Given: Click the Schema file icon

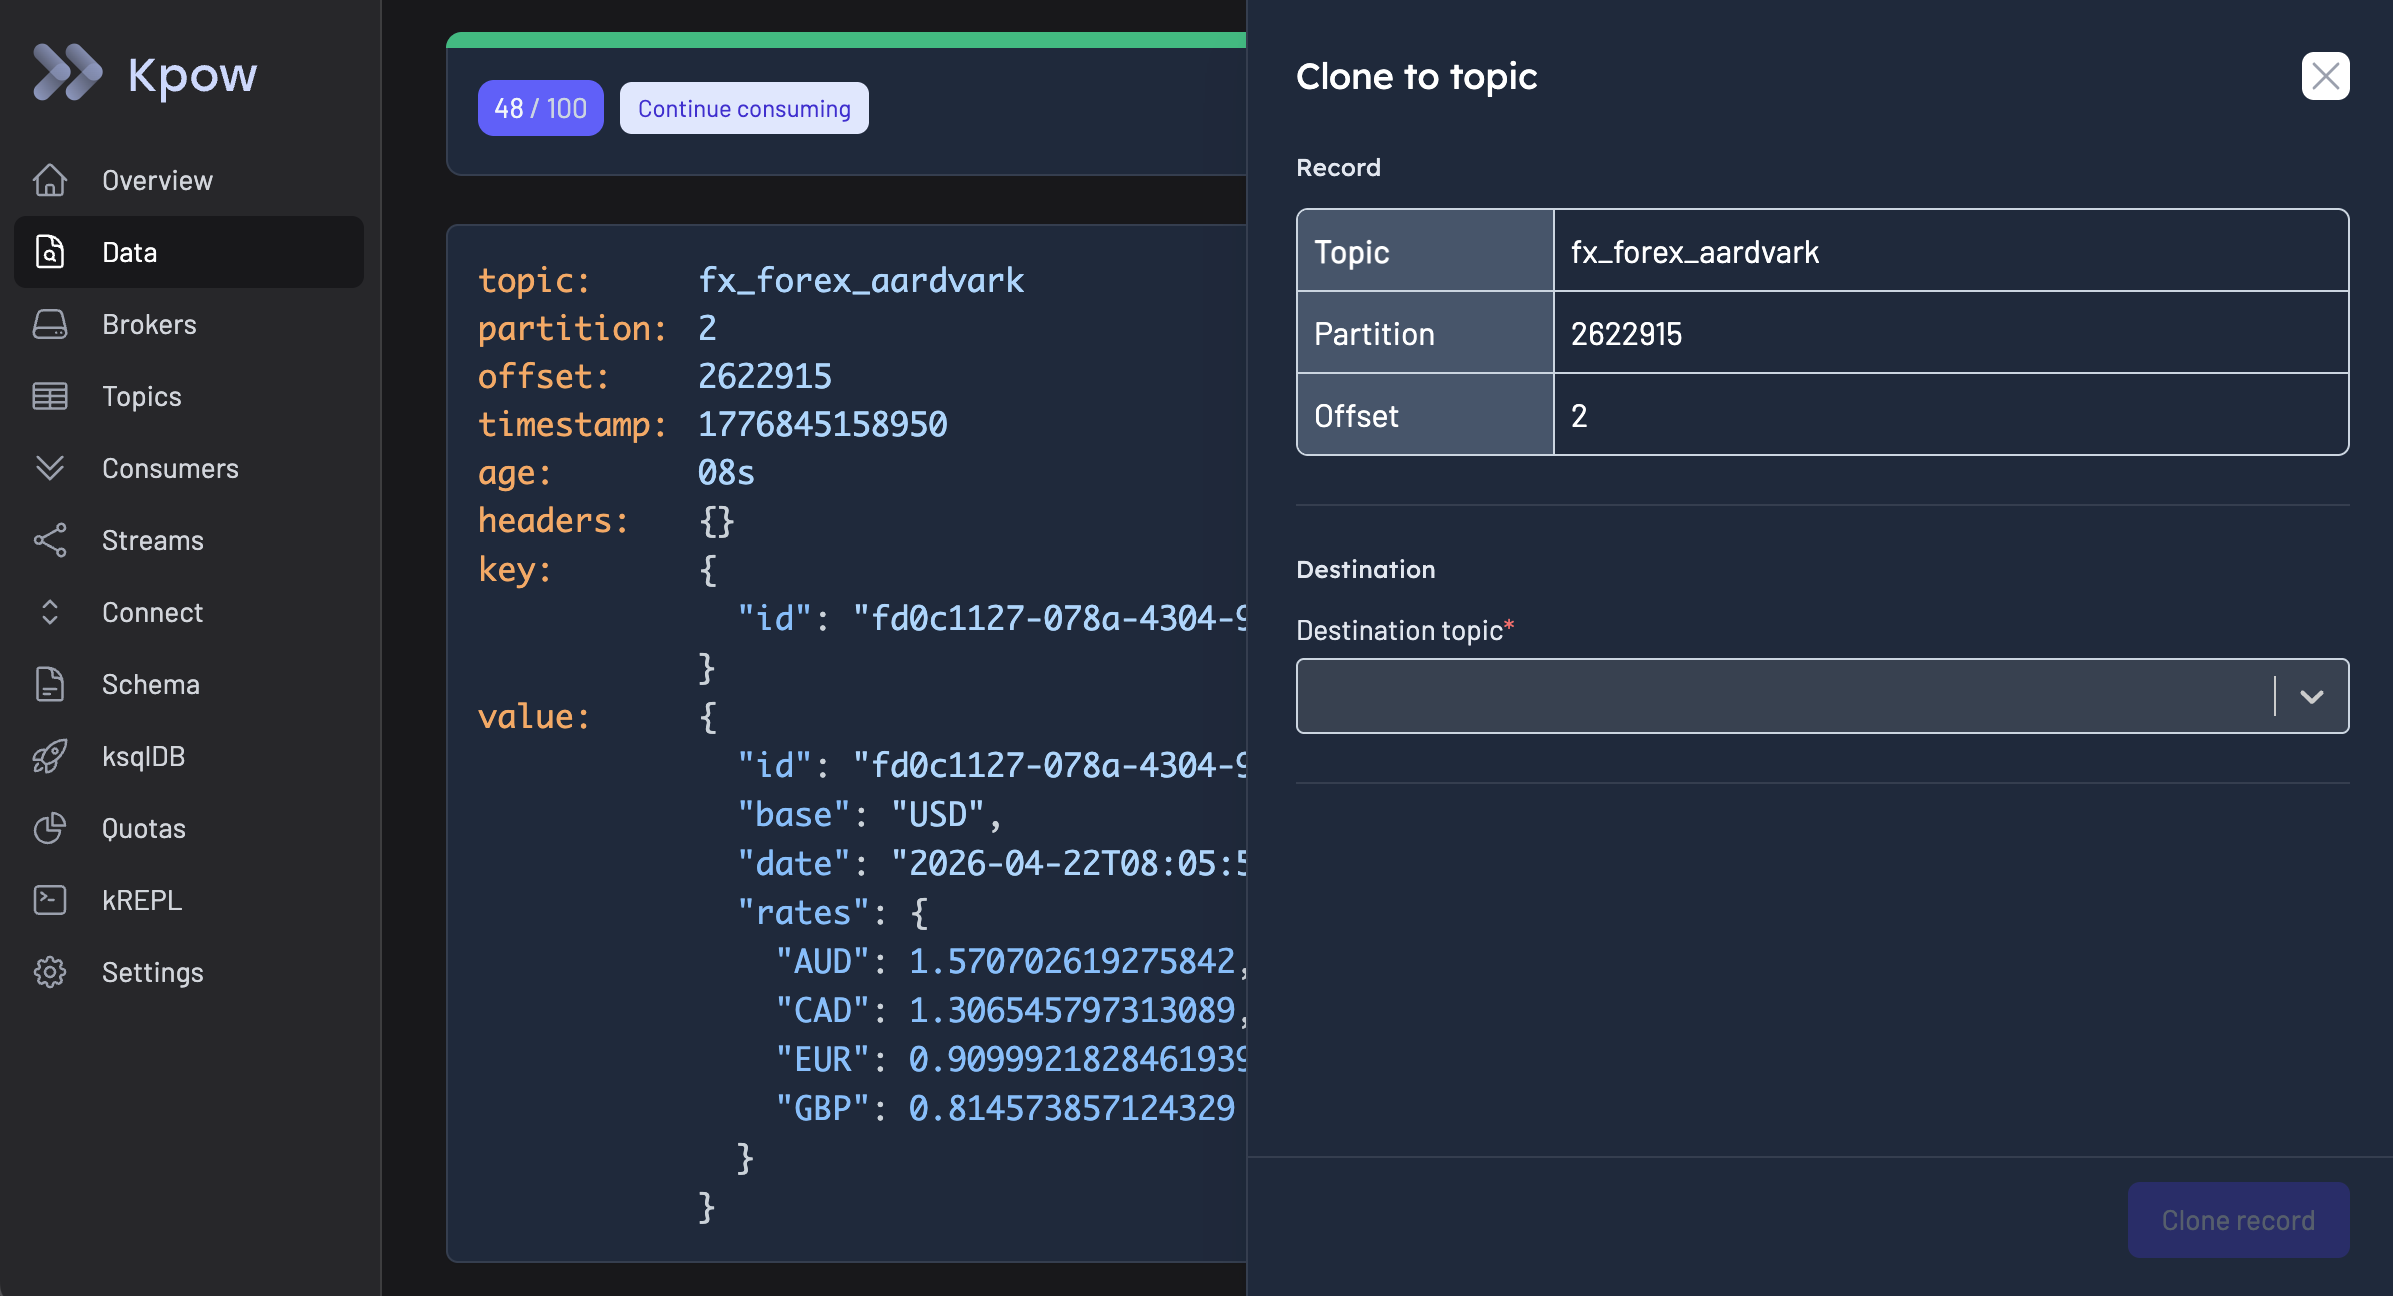Looking at the screenshot, I should (x=50, y=684).
